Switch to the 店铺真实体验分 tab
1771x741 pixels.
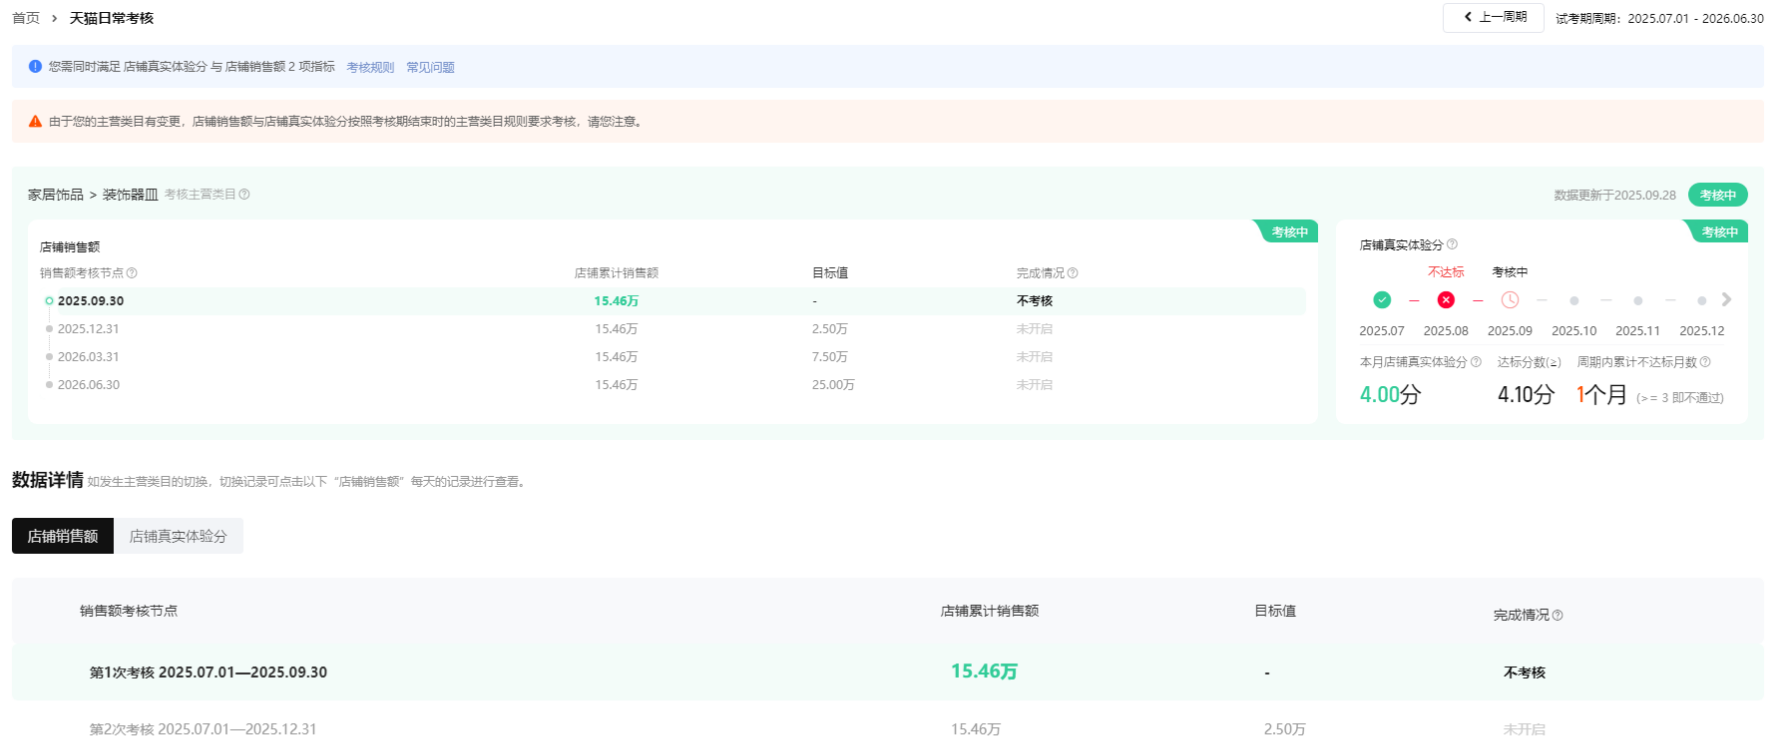coord(178,536)
